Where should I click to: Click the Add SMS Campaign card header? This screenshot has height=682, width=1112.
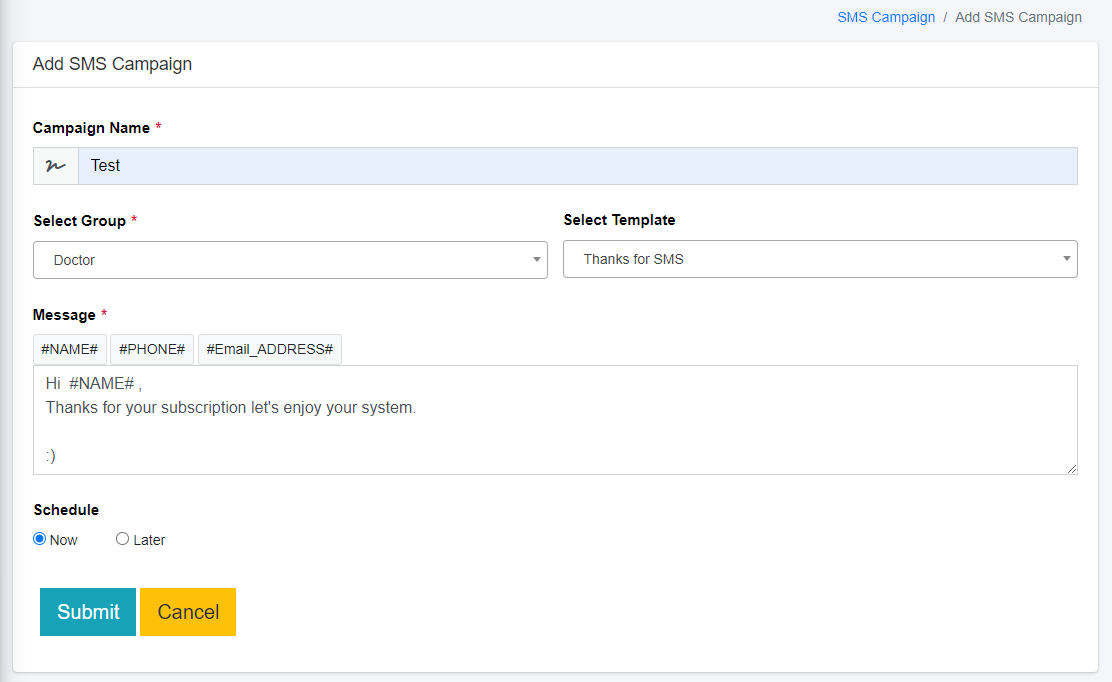pyautogui.click(x=112, y=64)
